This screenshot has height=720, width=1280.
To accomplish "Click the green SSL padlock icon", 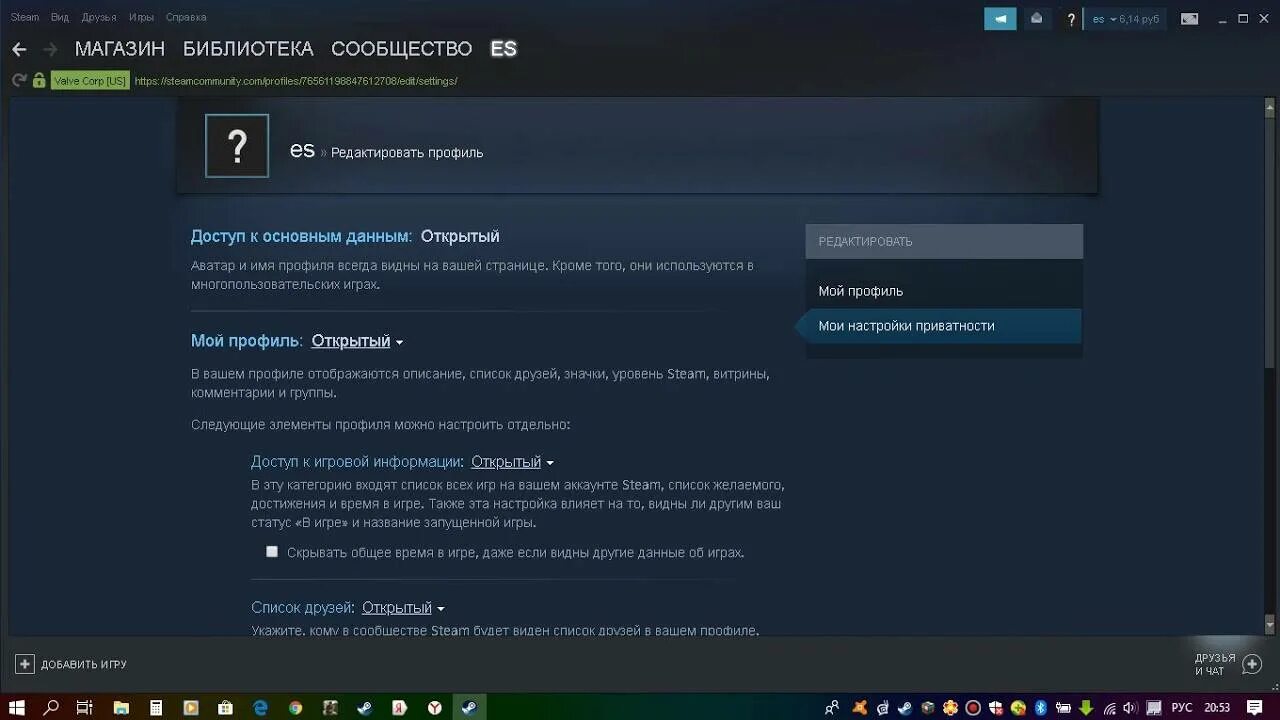I will [39, 80].
